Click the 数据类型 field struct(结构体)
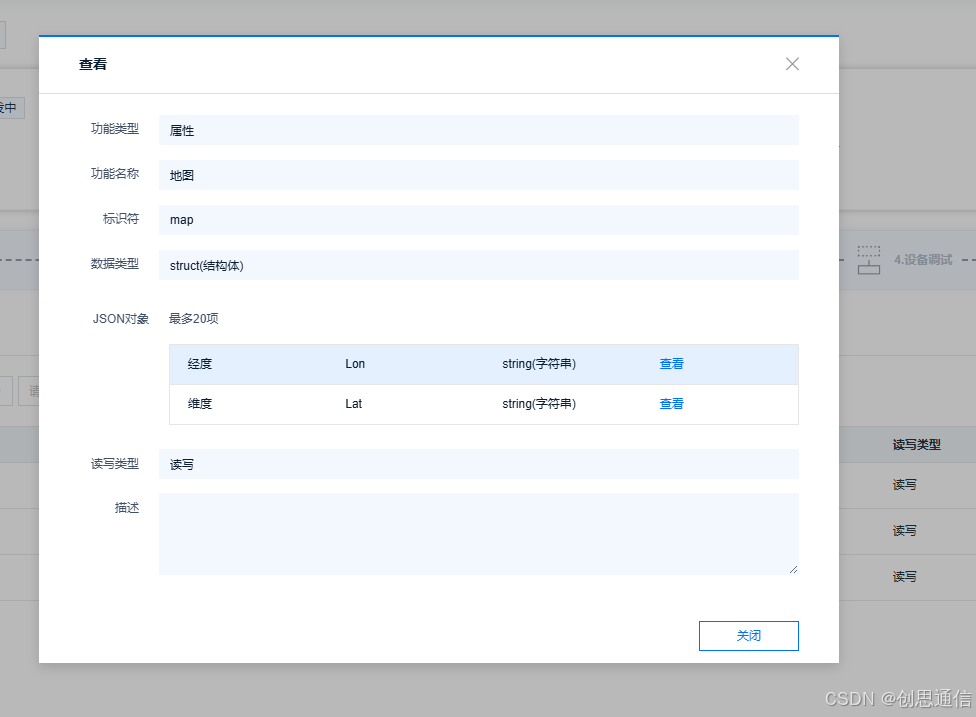The image size is (976, 717). point(479,265)
